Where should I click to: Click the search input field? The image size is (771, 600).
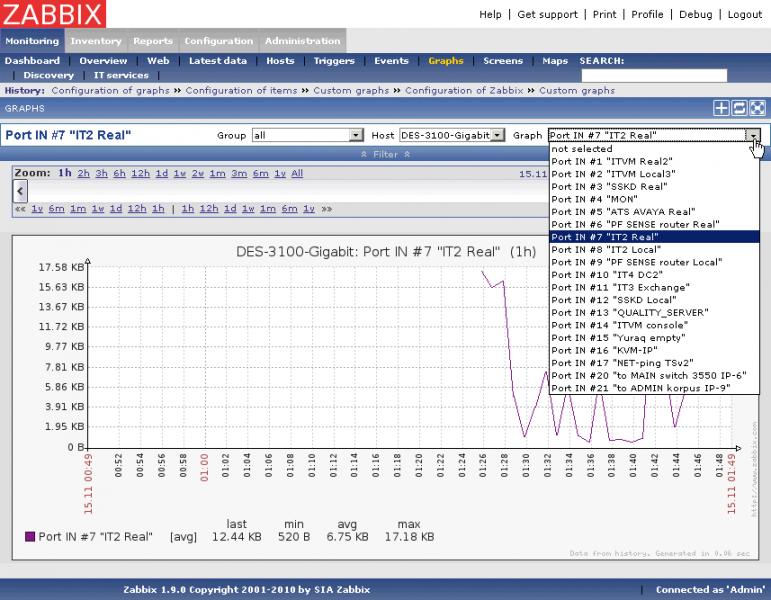point(654,75)
